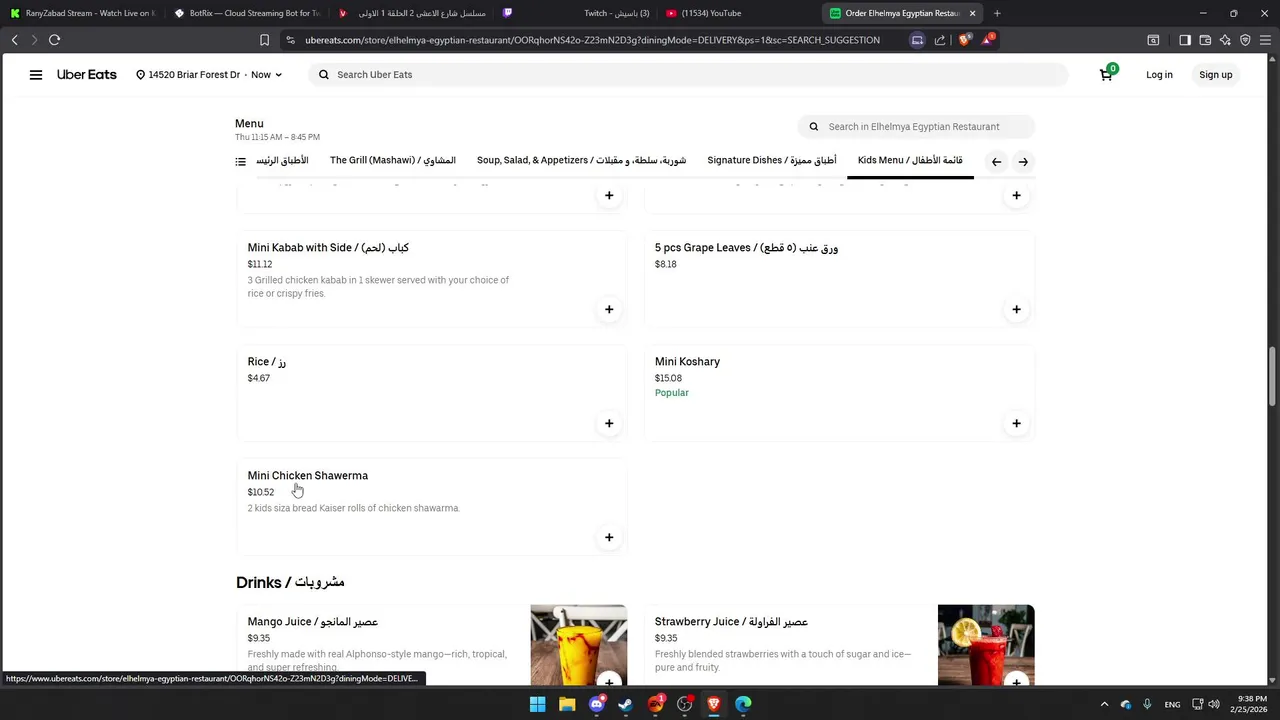The height and width of the screenshot is (720, 1280).
Task: Open Microsoft Edge from taskbar
Action: tap(743, 704)
